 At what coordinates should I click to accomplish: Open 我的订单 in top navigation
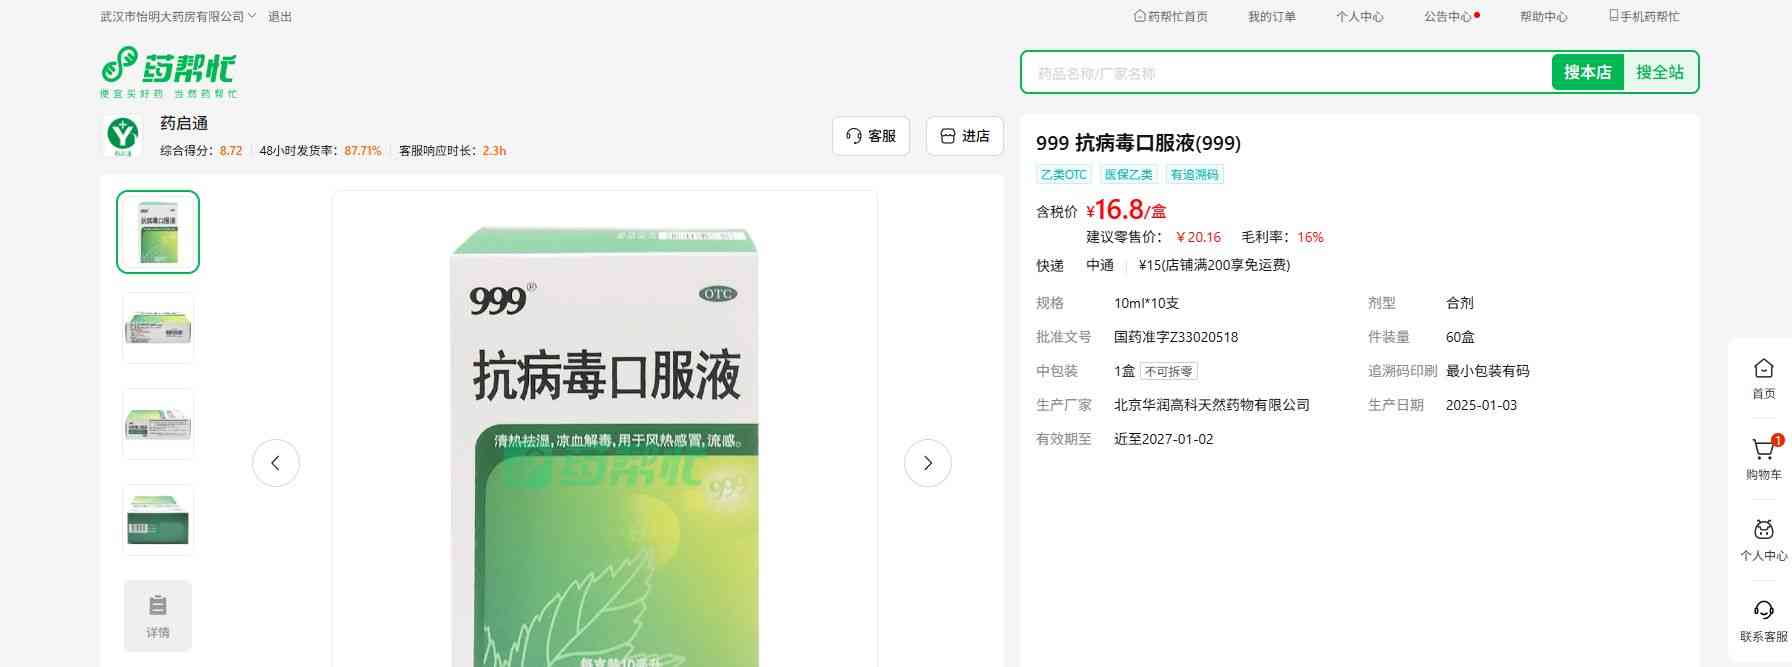(1271, 17)
